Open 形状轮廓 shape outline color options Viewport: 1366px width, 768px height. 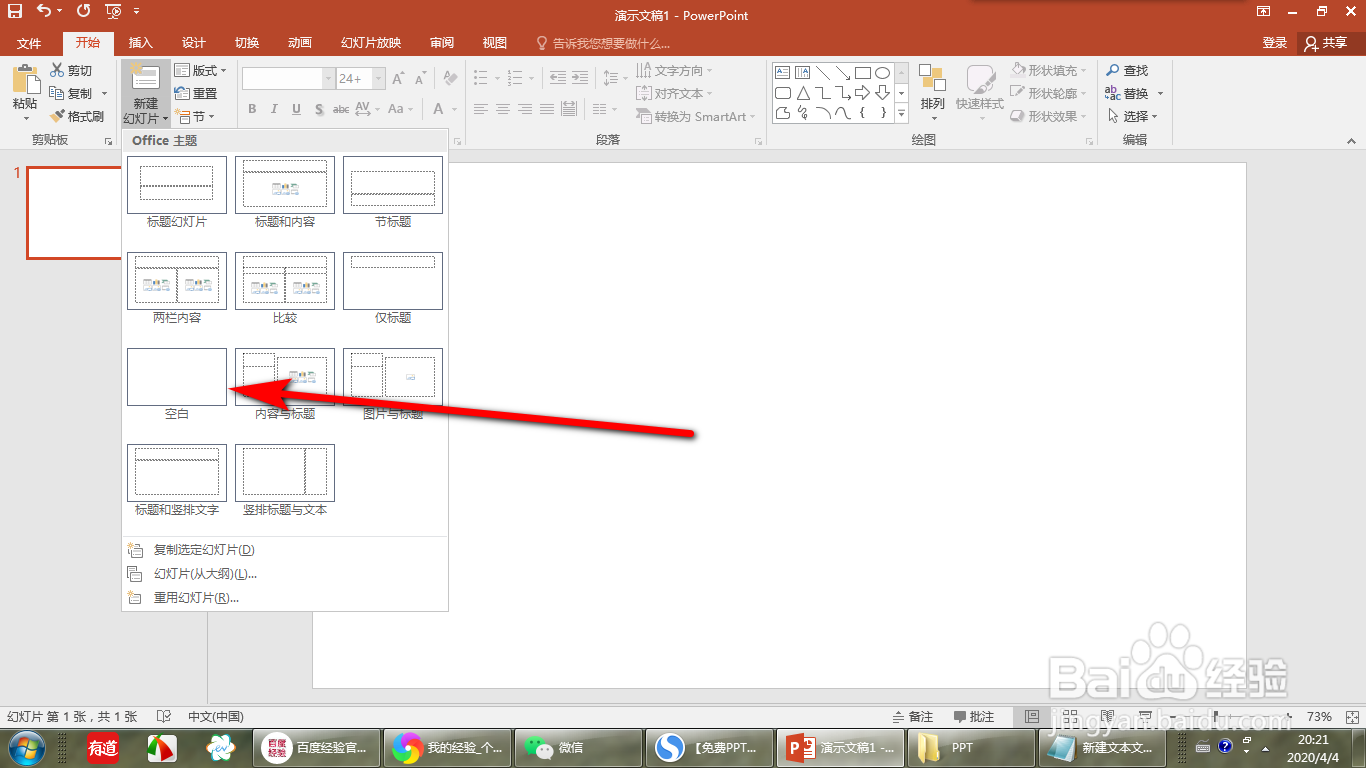click(x=1049, y=93)
